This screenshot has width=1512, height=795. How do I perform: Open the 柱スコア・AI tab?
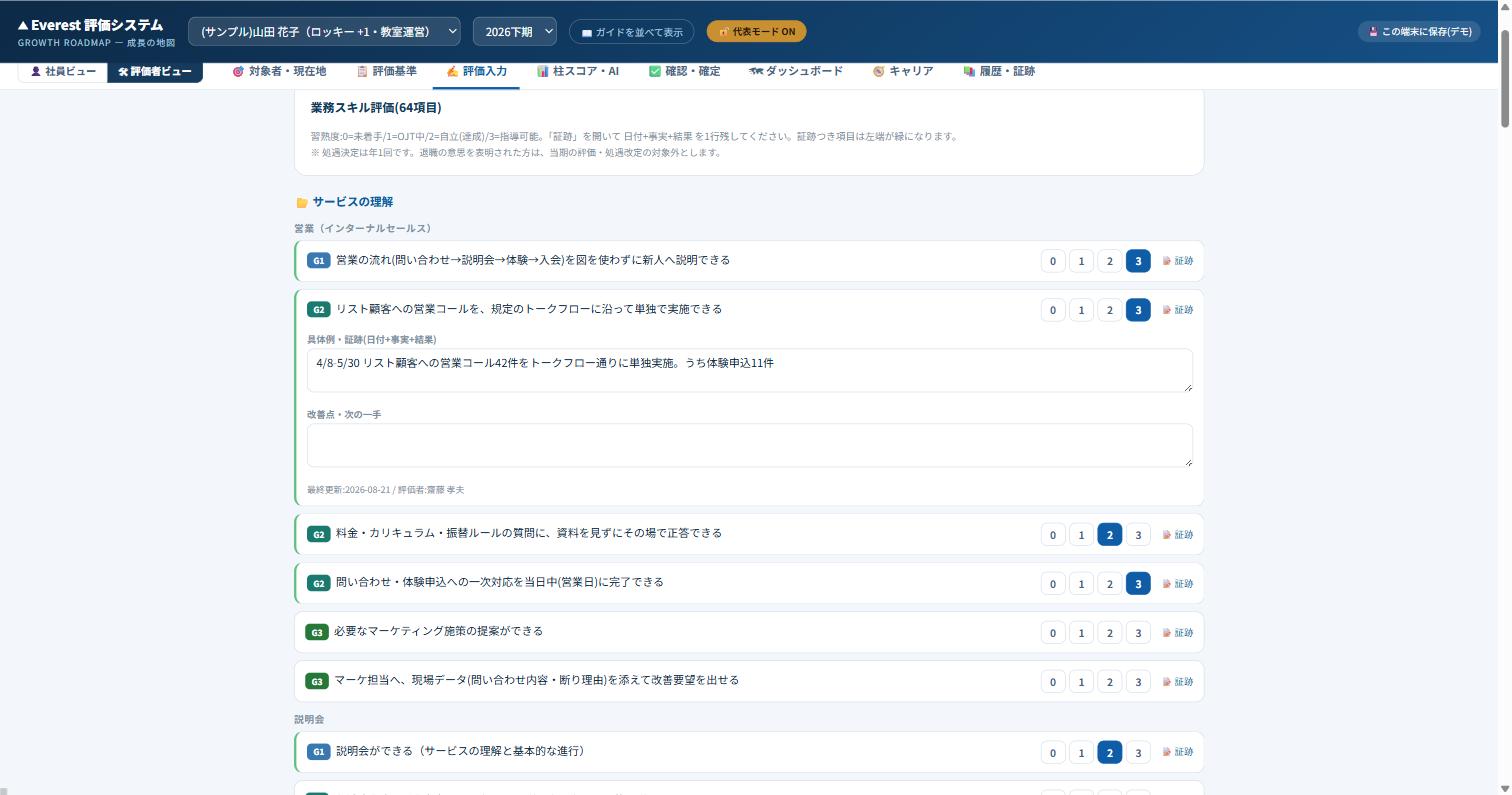578,72
